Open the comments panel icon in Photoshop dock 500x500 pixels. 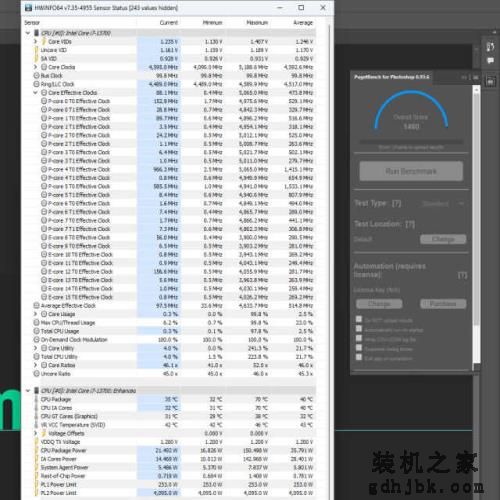[490, 61]
